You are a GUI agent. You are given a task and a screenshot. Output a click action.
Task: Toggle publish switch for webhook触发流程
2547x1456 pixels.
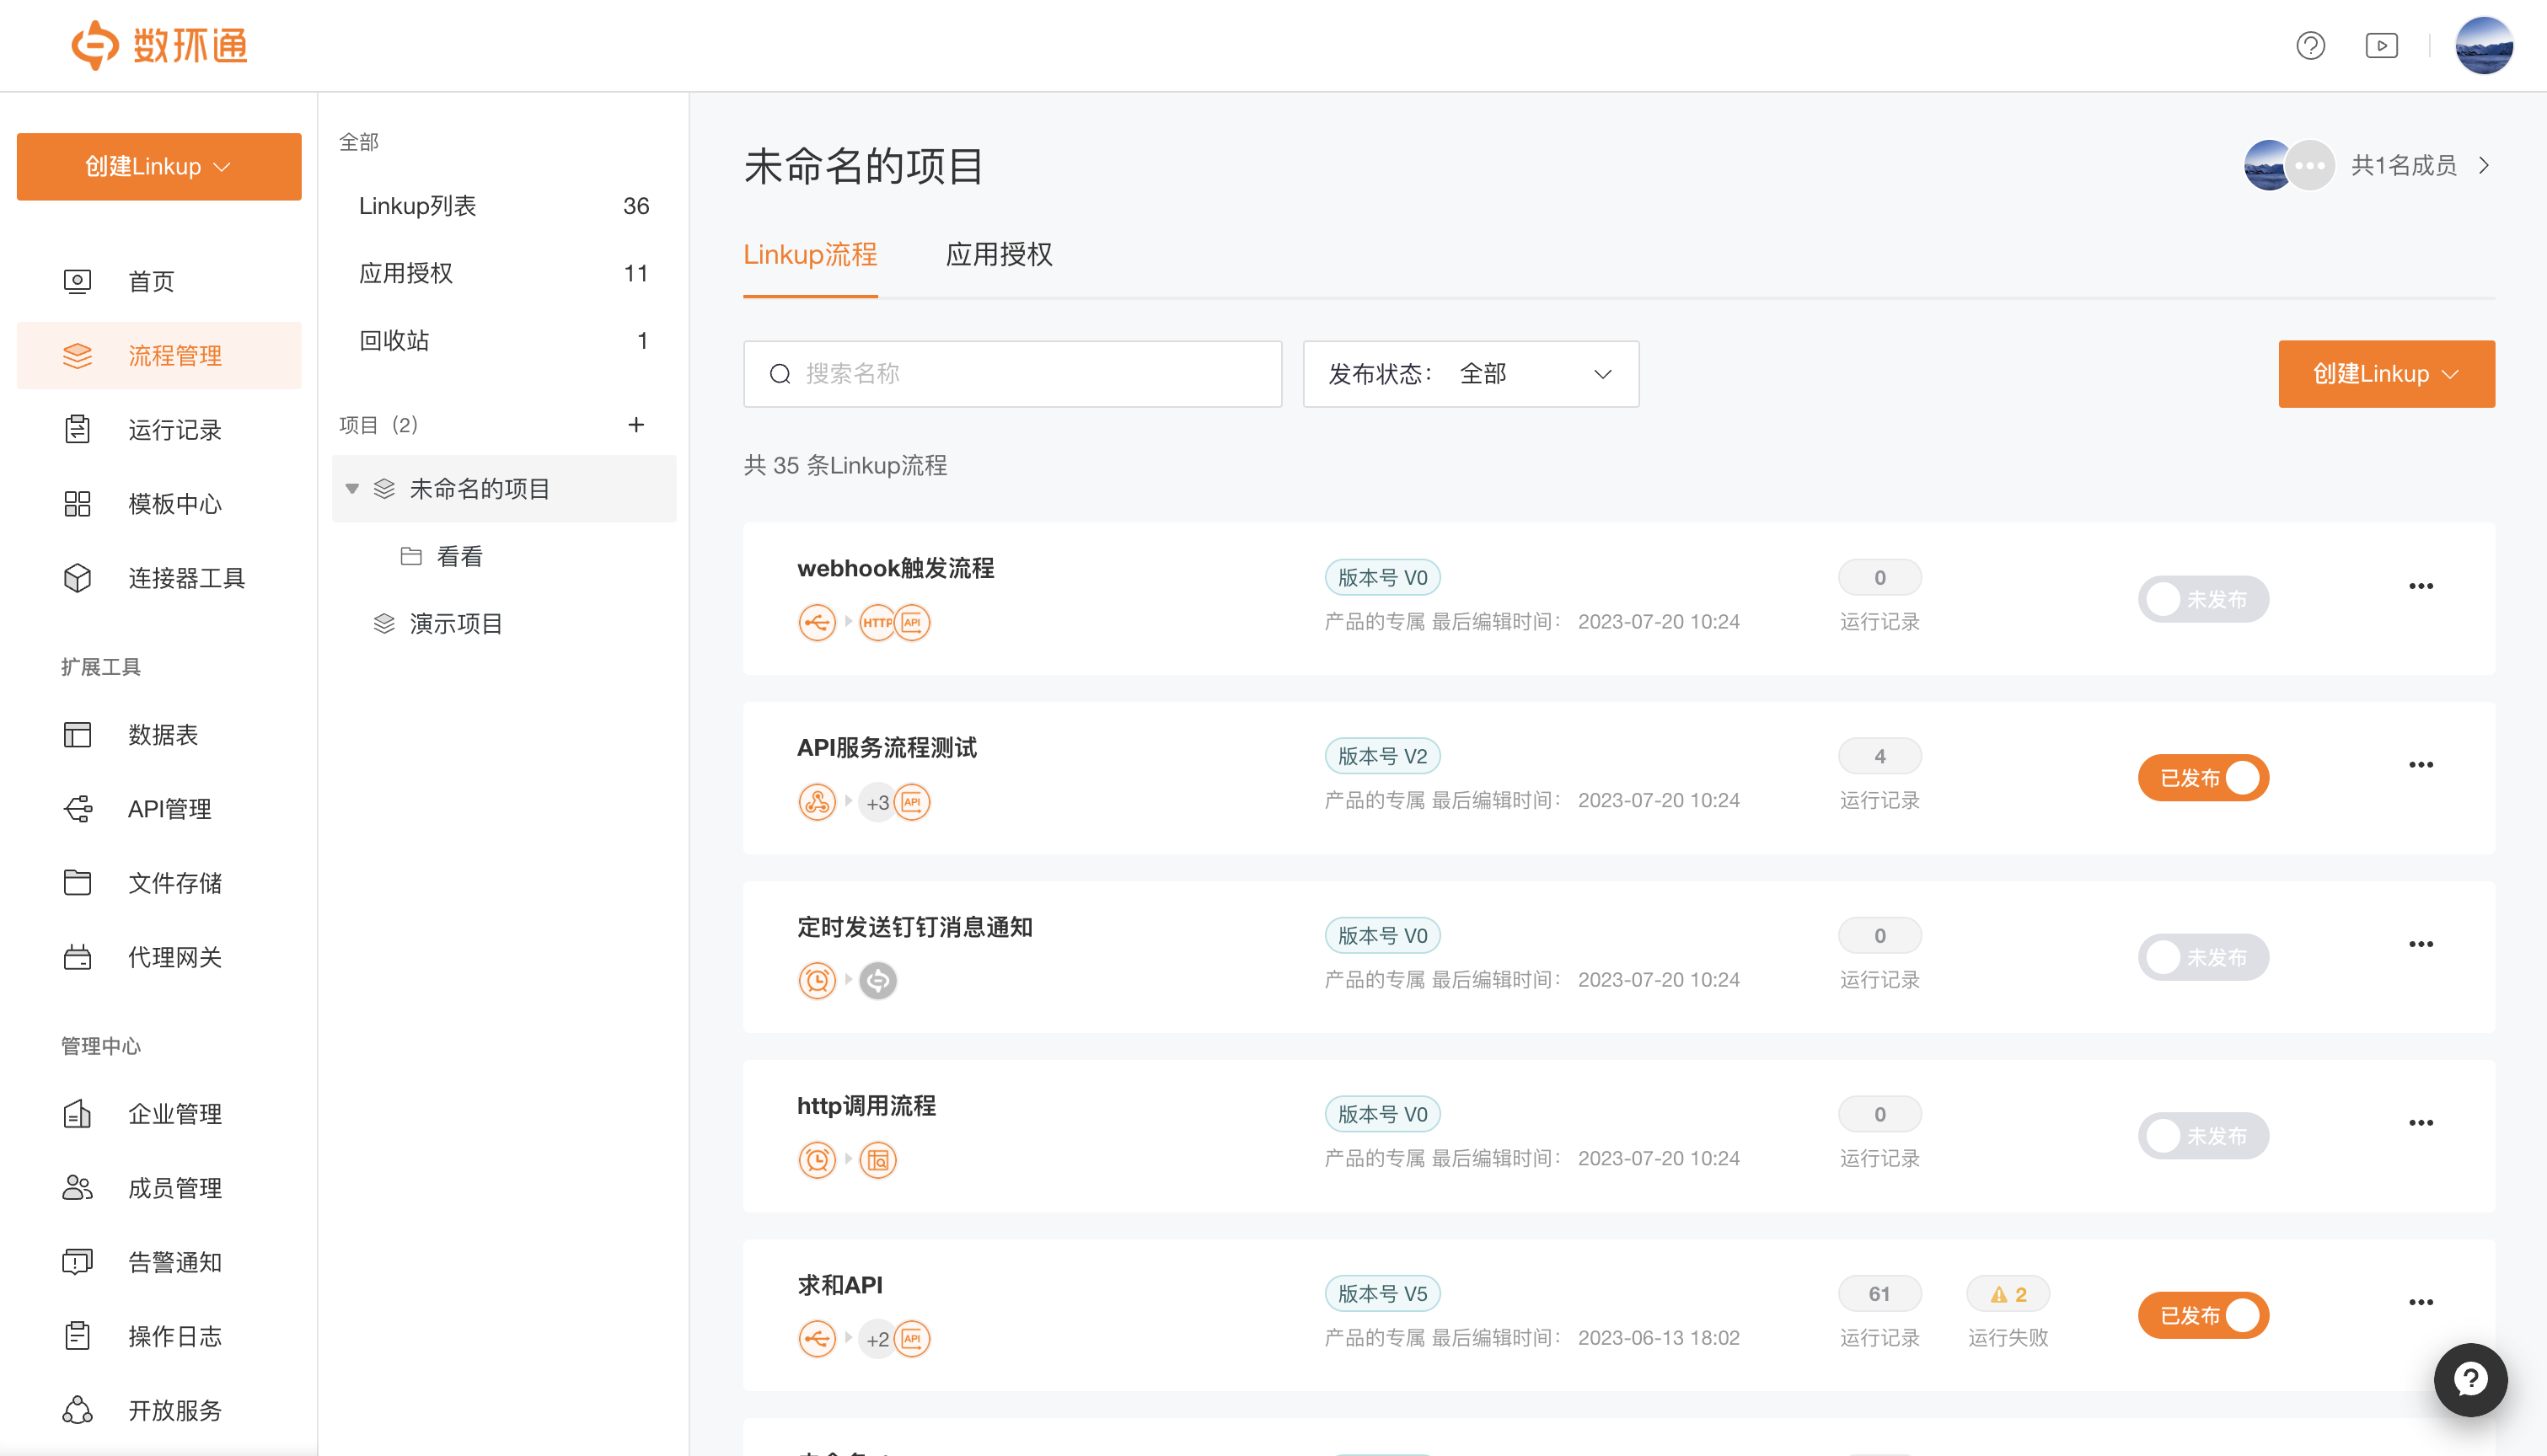[2203, 598]
